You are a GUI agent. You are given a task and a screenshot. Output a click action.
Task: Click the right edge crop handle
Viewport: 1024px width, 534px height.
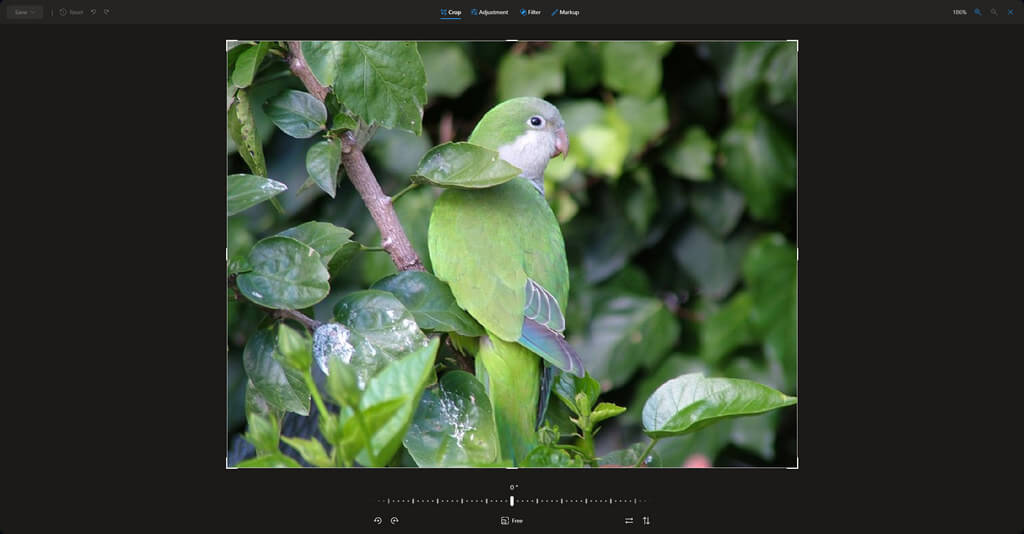[x=797, y=254]
